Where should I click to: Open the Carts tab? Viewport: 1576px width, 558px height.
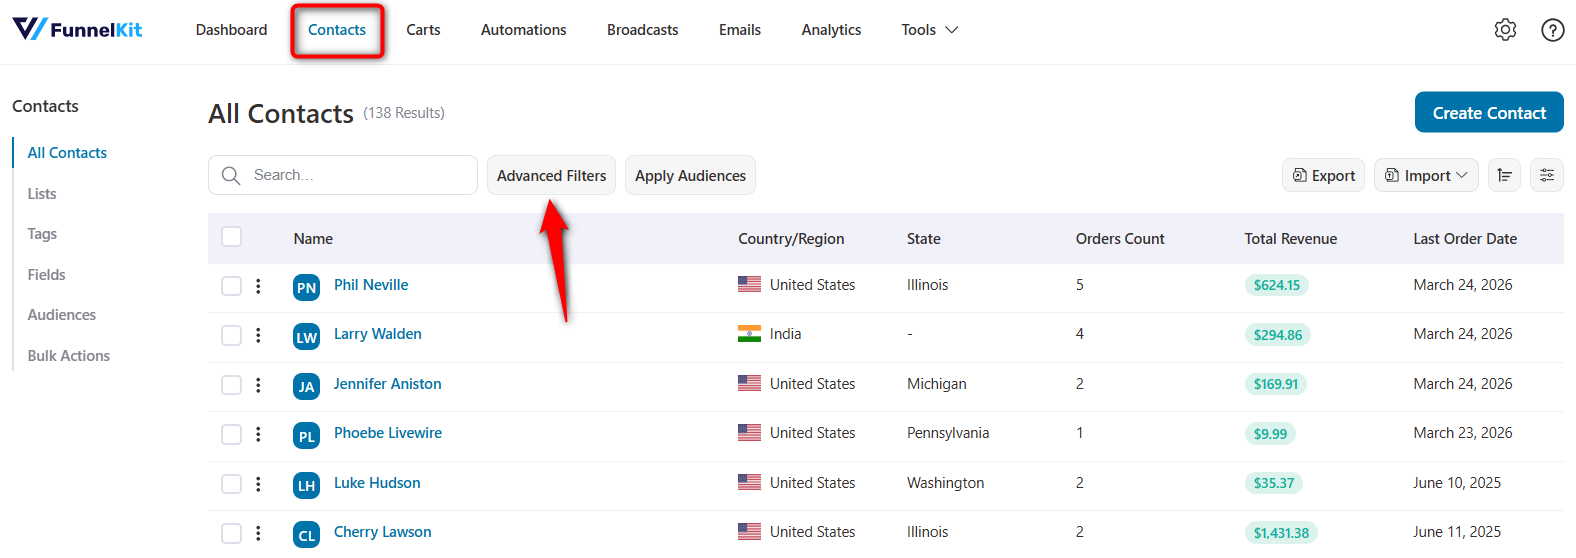click(x=423, y=30)
